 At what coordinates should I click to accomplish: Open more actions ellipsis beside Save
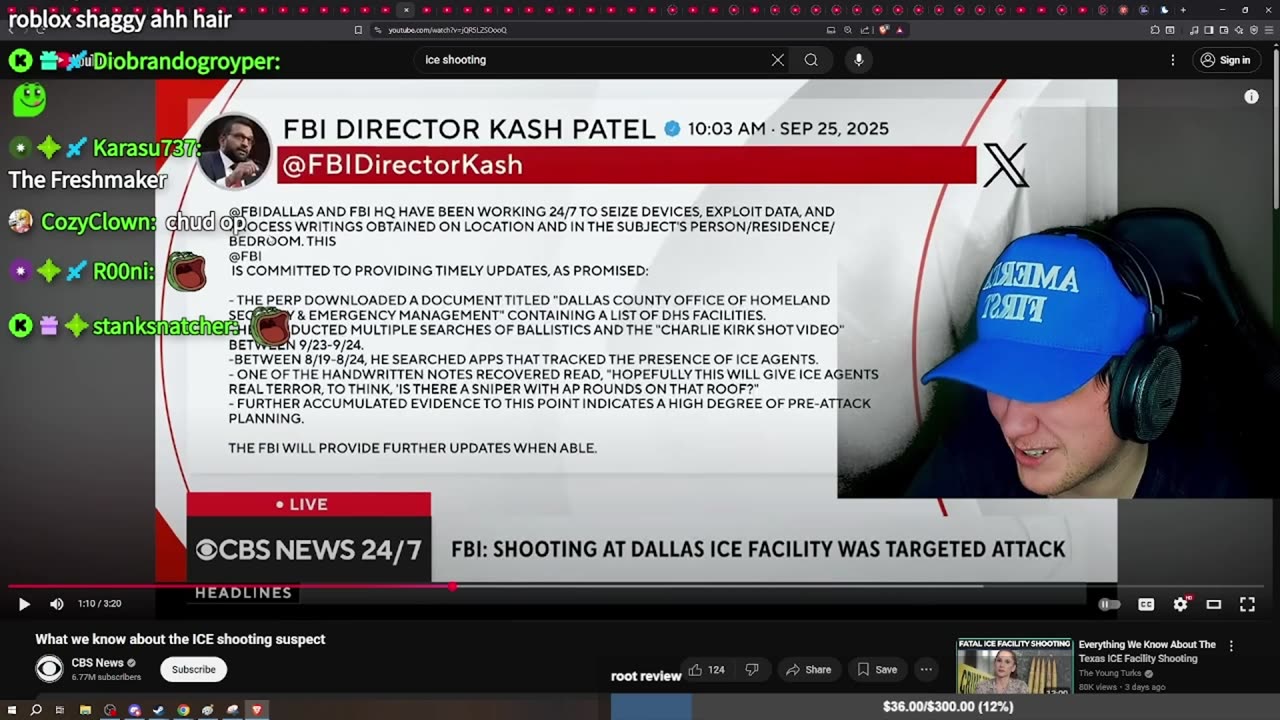927,670
